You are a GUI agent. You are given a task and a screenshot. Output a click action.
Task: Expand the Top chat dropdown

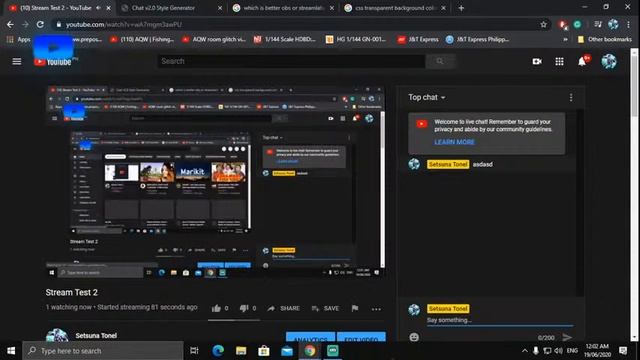pos(427,97)
